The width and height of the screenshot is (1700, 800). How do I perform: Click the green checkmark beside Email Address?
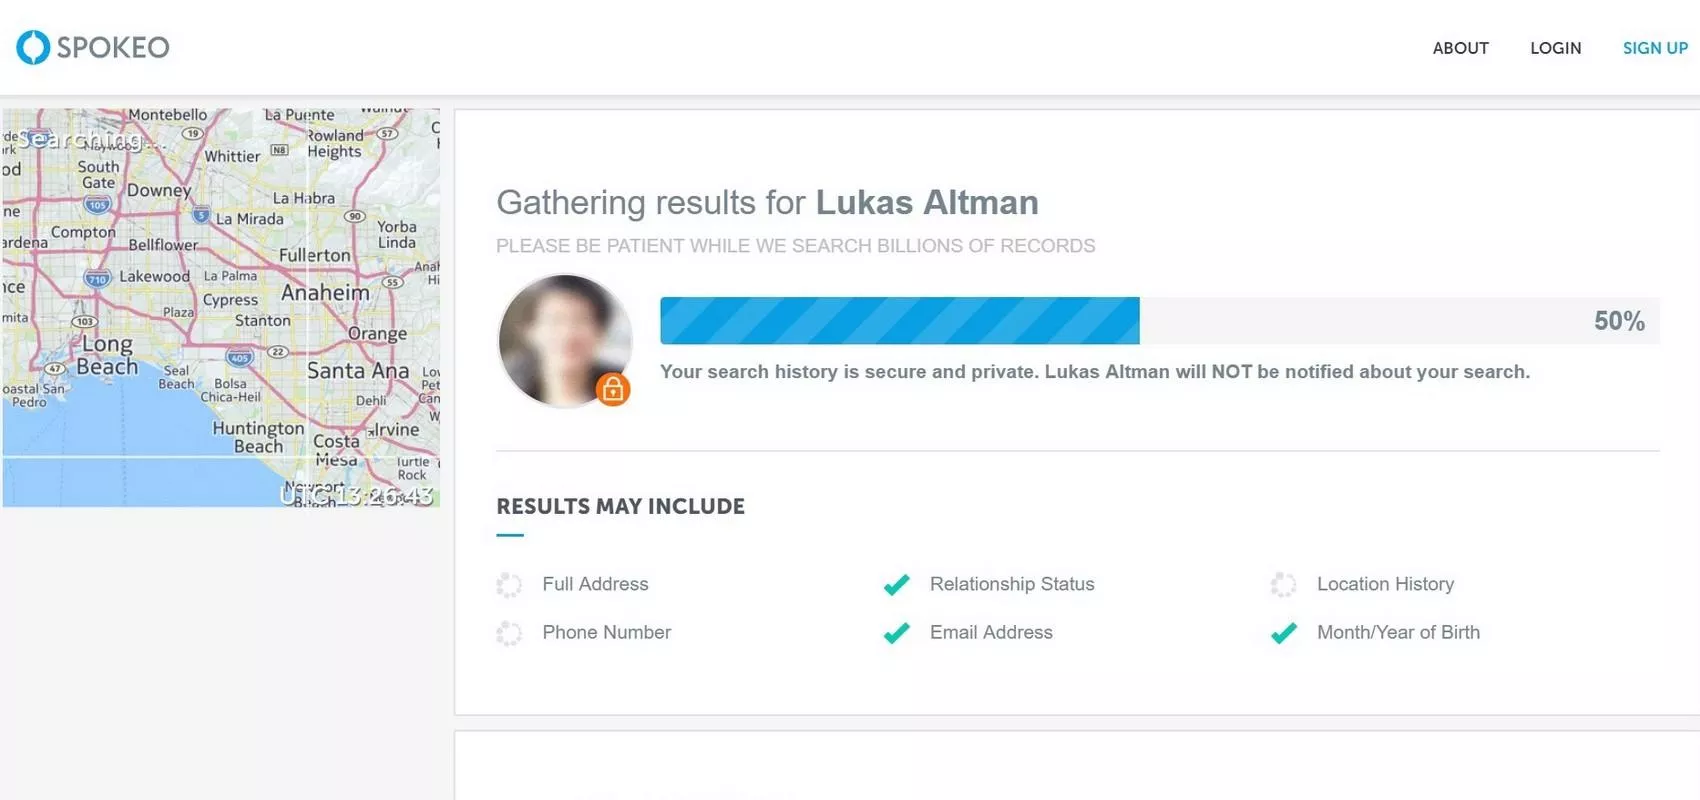pos(897,633)
